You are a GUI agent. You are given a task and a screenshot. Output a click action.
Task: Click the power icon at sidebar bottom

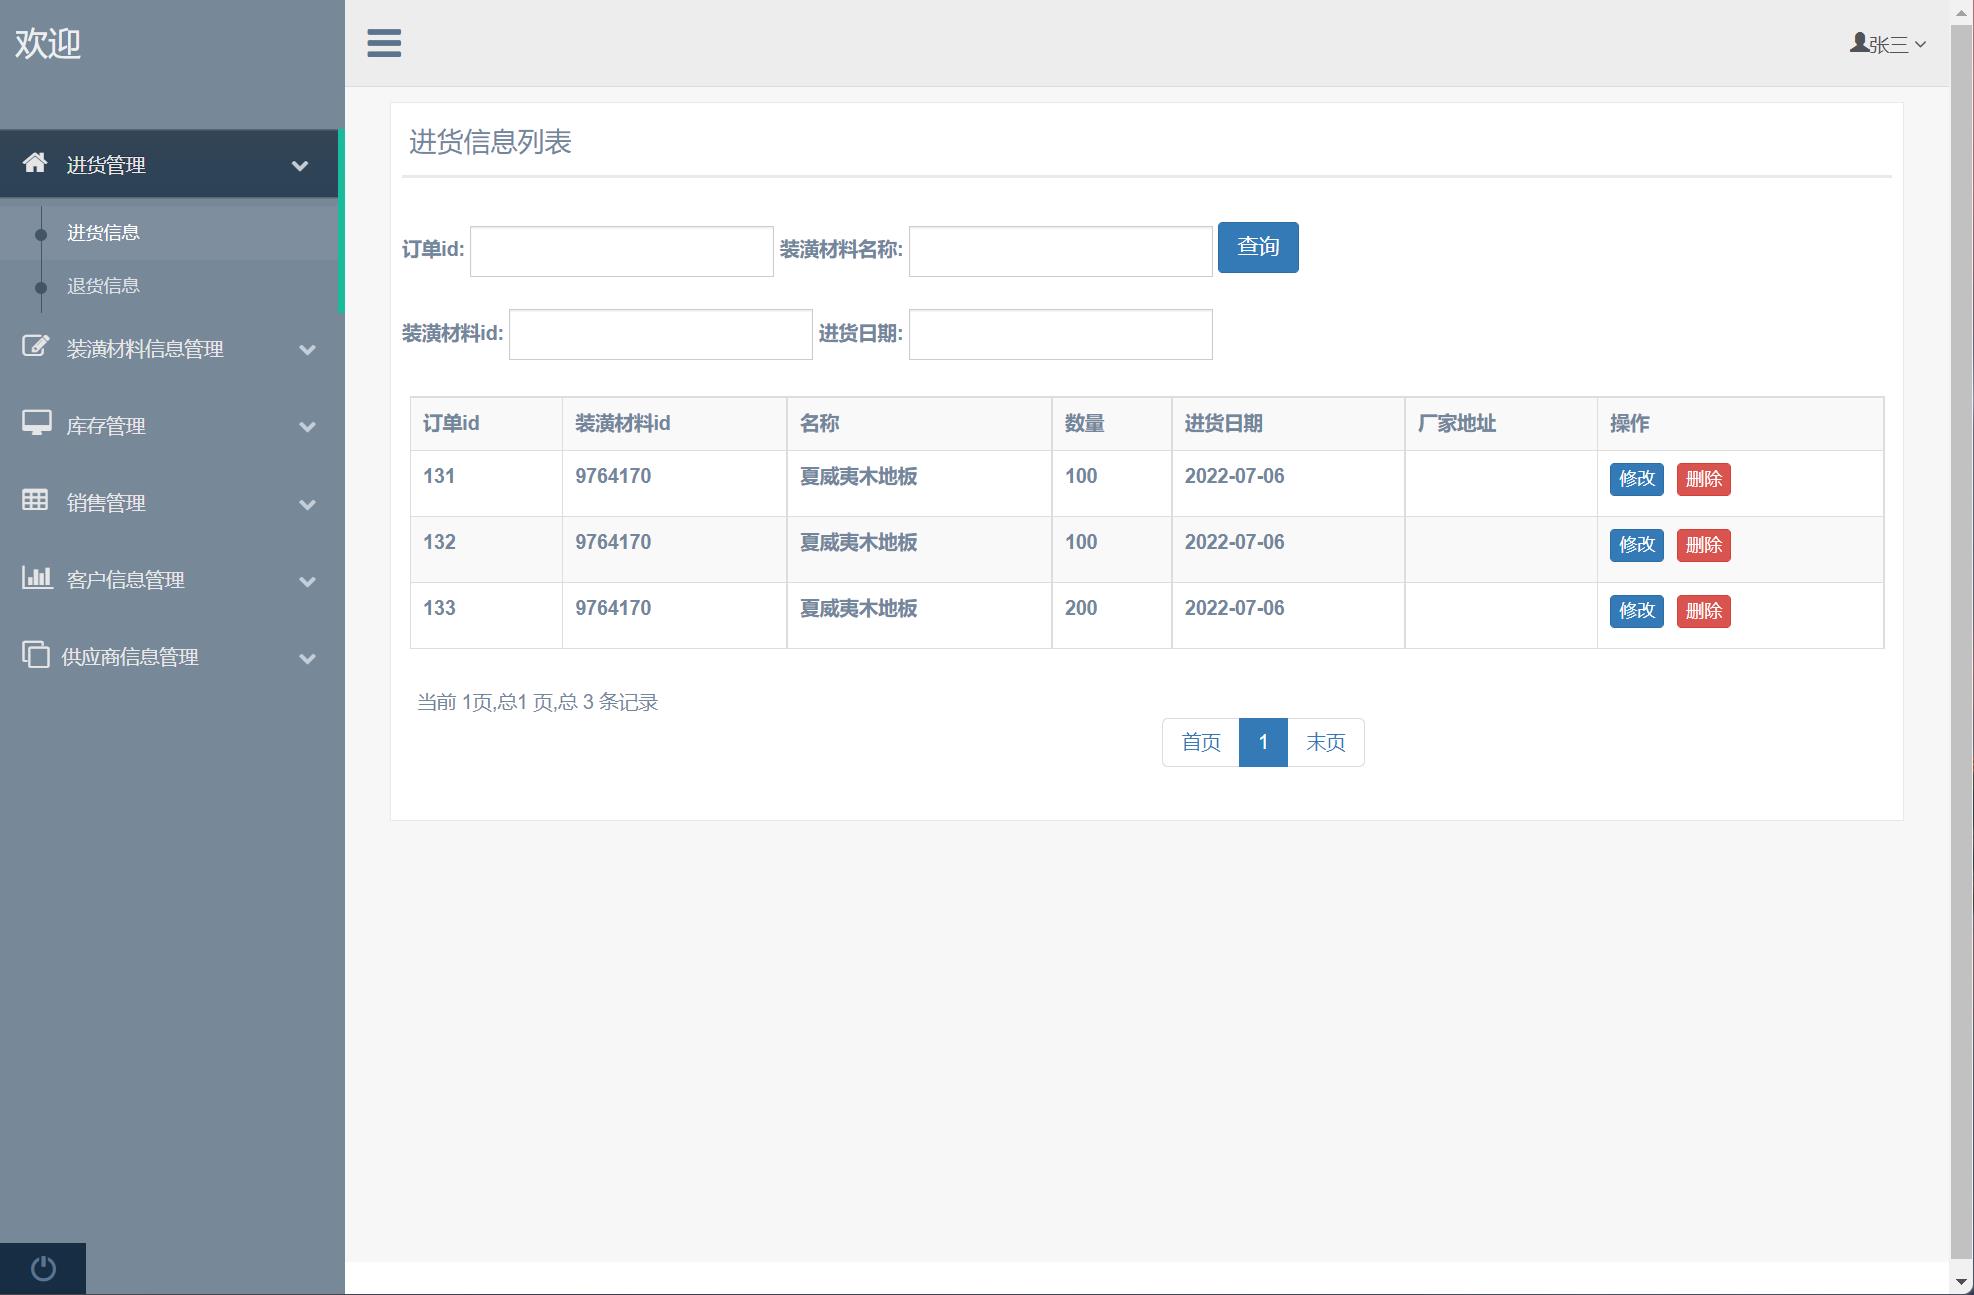[x=43, y=1268]
